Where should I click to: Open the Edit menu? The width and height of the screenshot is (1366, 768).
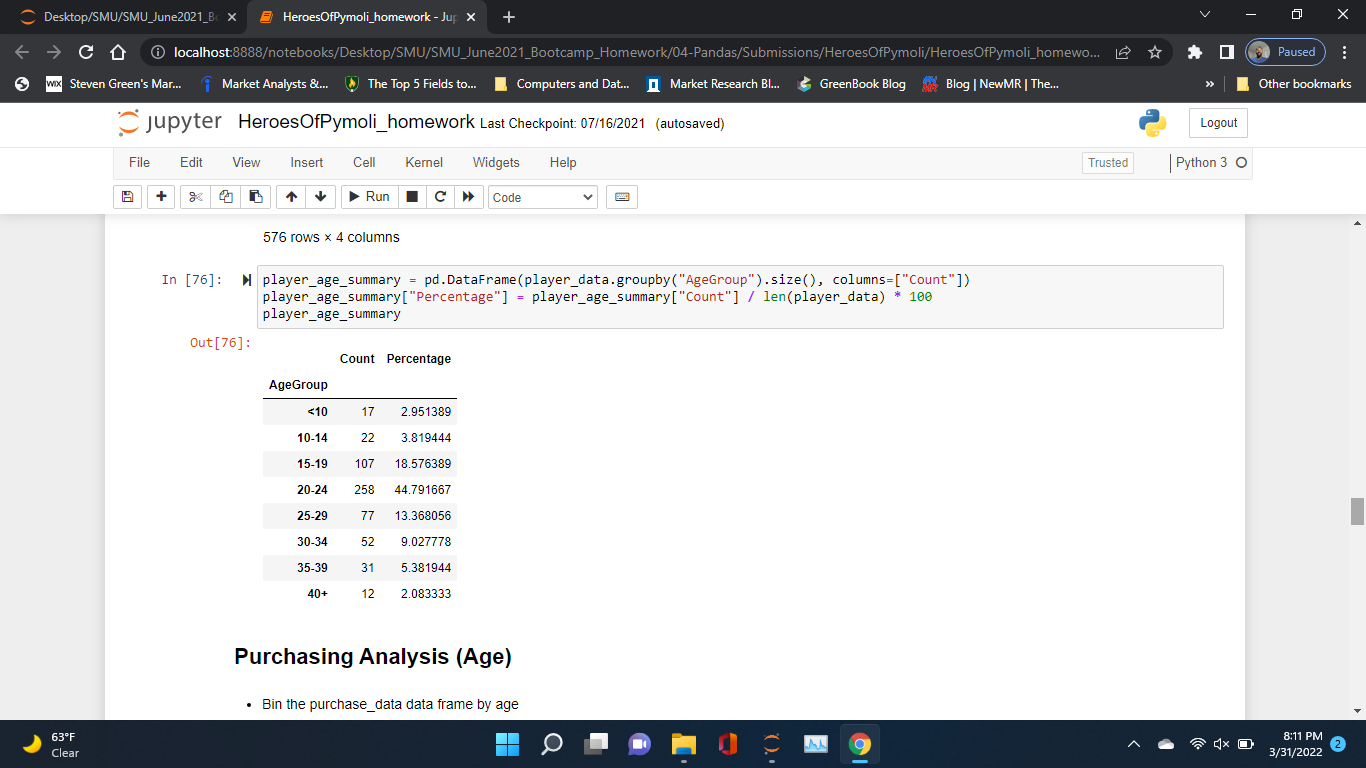(191, 162)
